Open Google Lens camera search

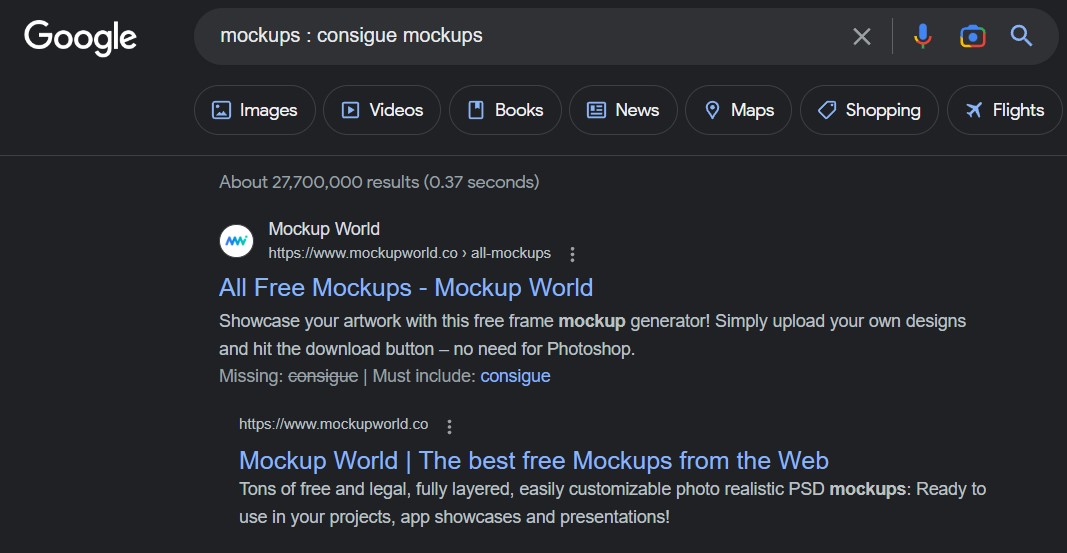click(x=972, y=36)
